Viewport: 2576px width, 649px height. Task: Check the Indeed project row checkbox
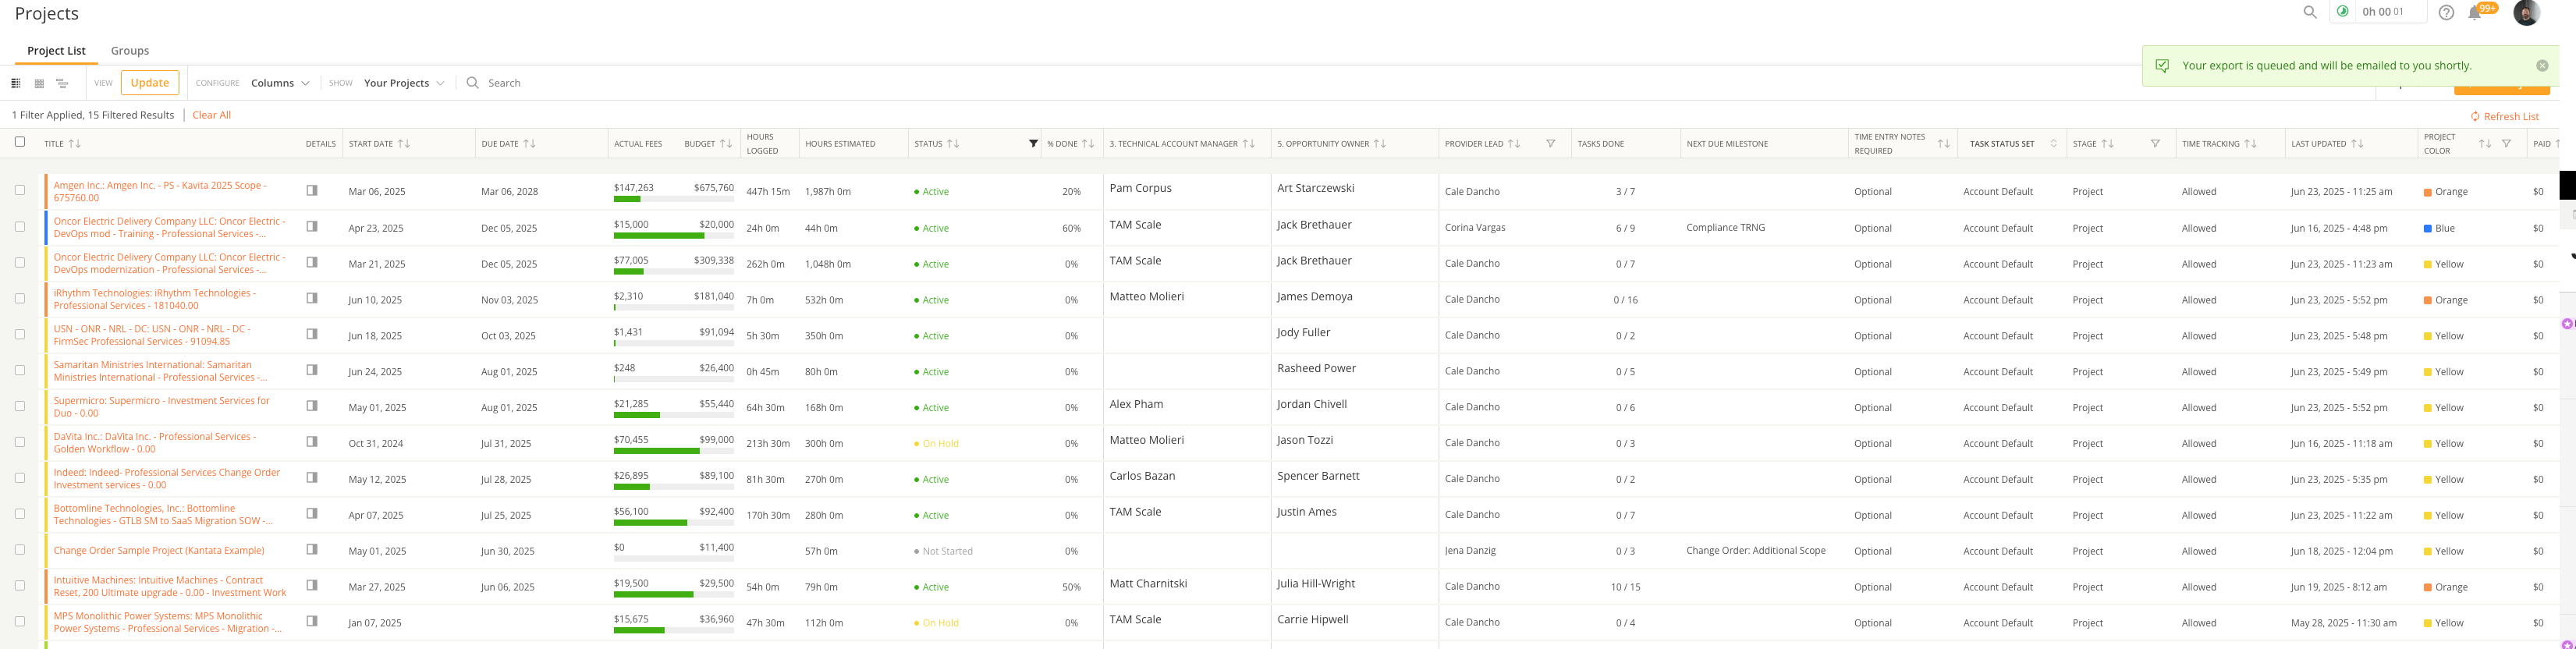(x=20, y=478)
